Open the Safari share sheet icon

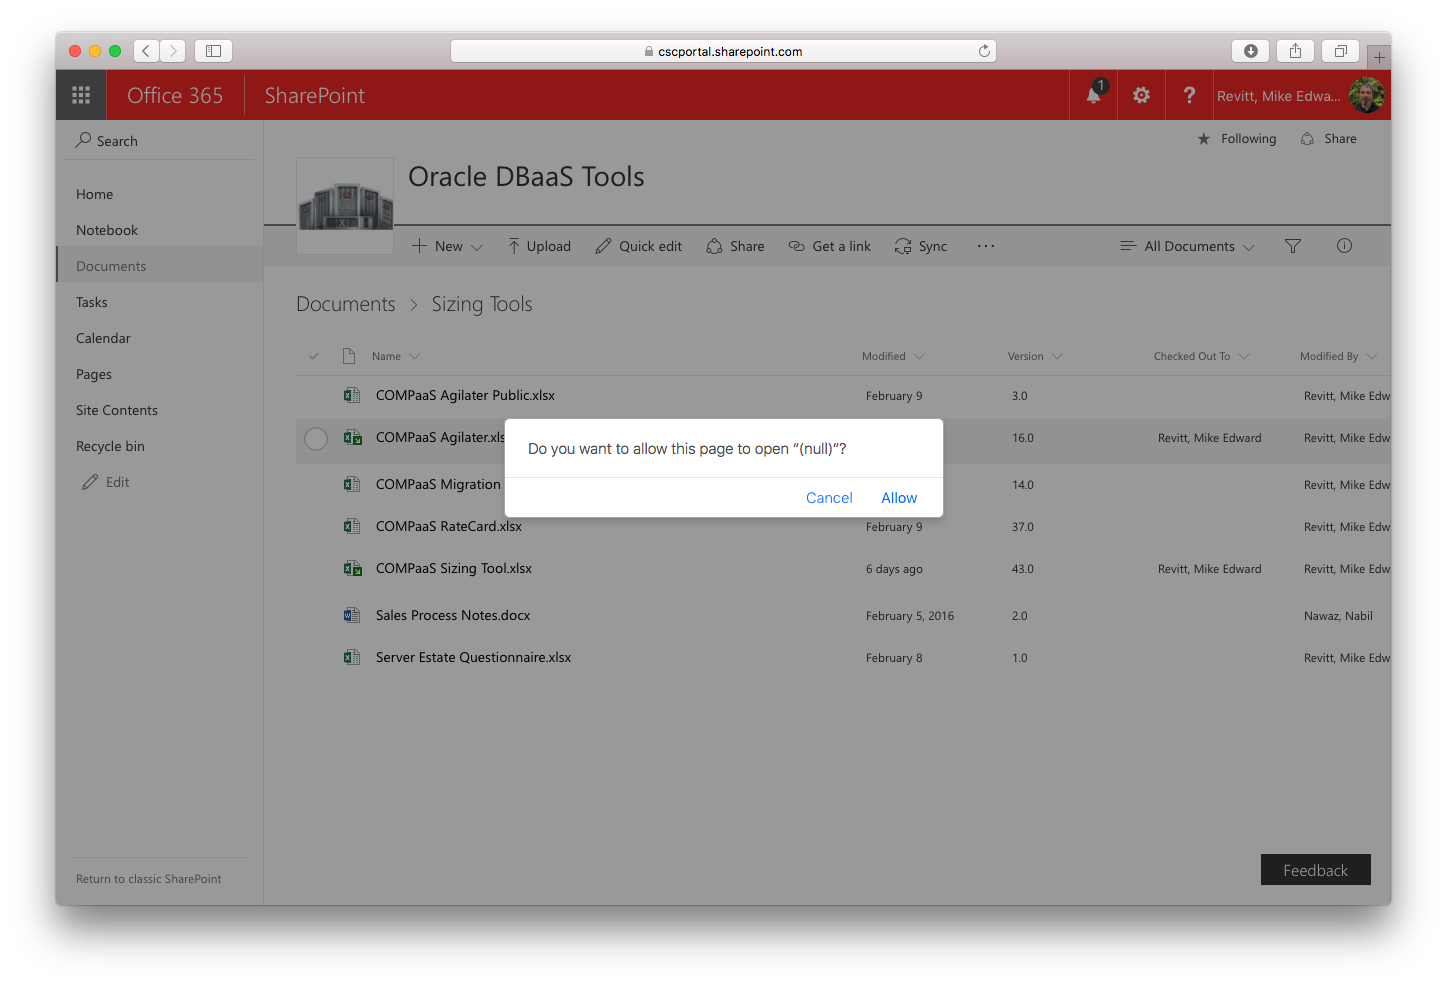1295,51
